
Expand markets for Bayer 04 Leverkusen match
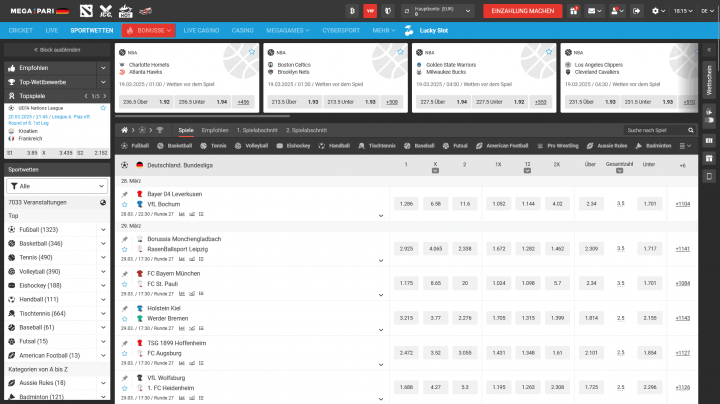tap(381, 216)
